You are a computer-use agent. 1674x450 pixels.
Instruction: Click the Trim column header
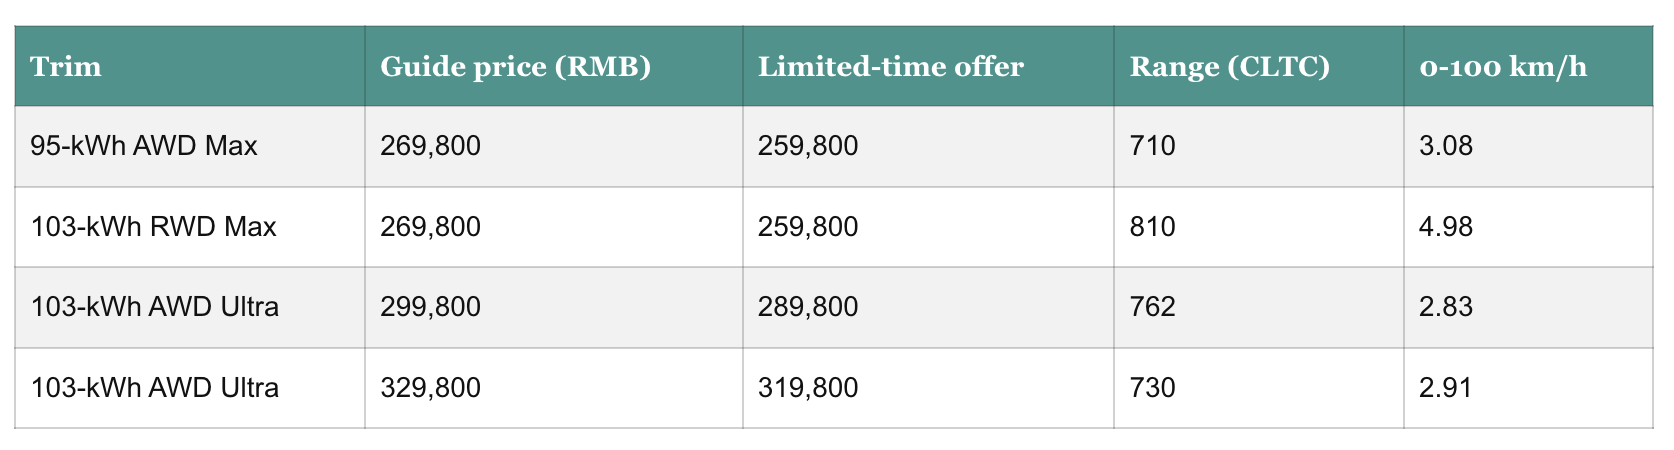(x=66, y=67)
